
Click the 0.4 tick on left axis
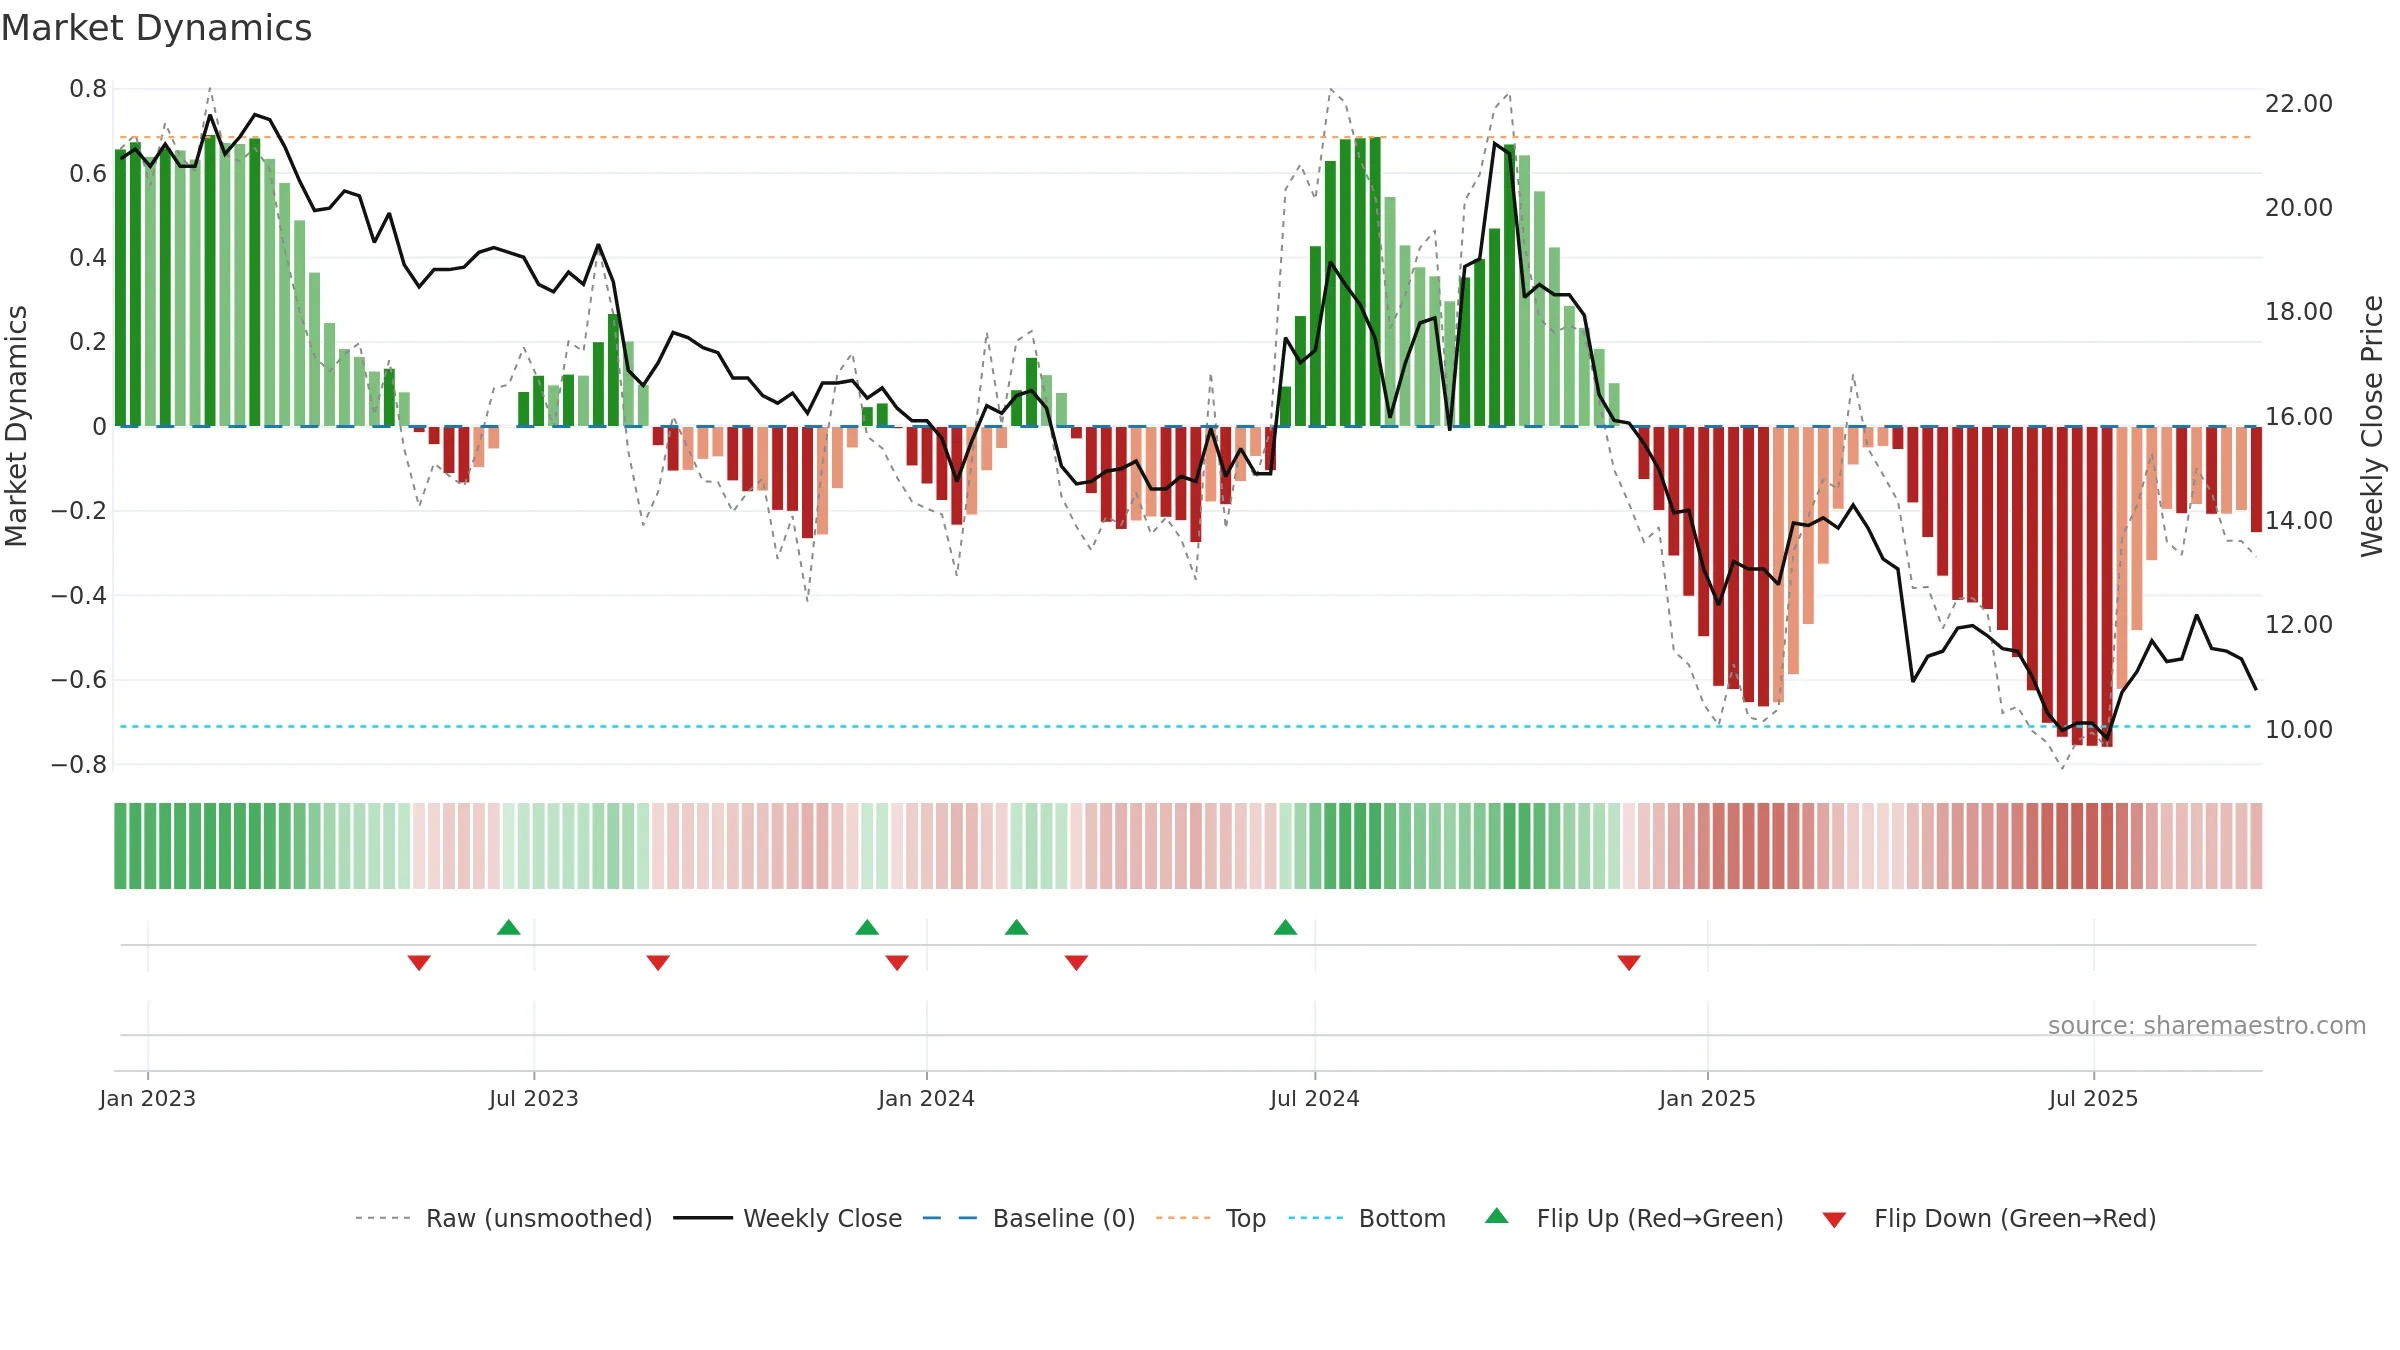pyautogui.click(x=88, y=258)
